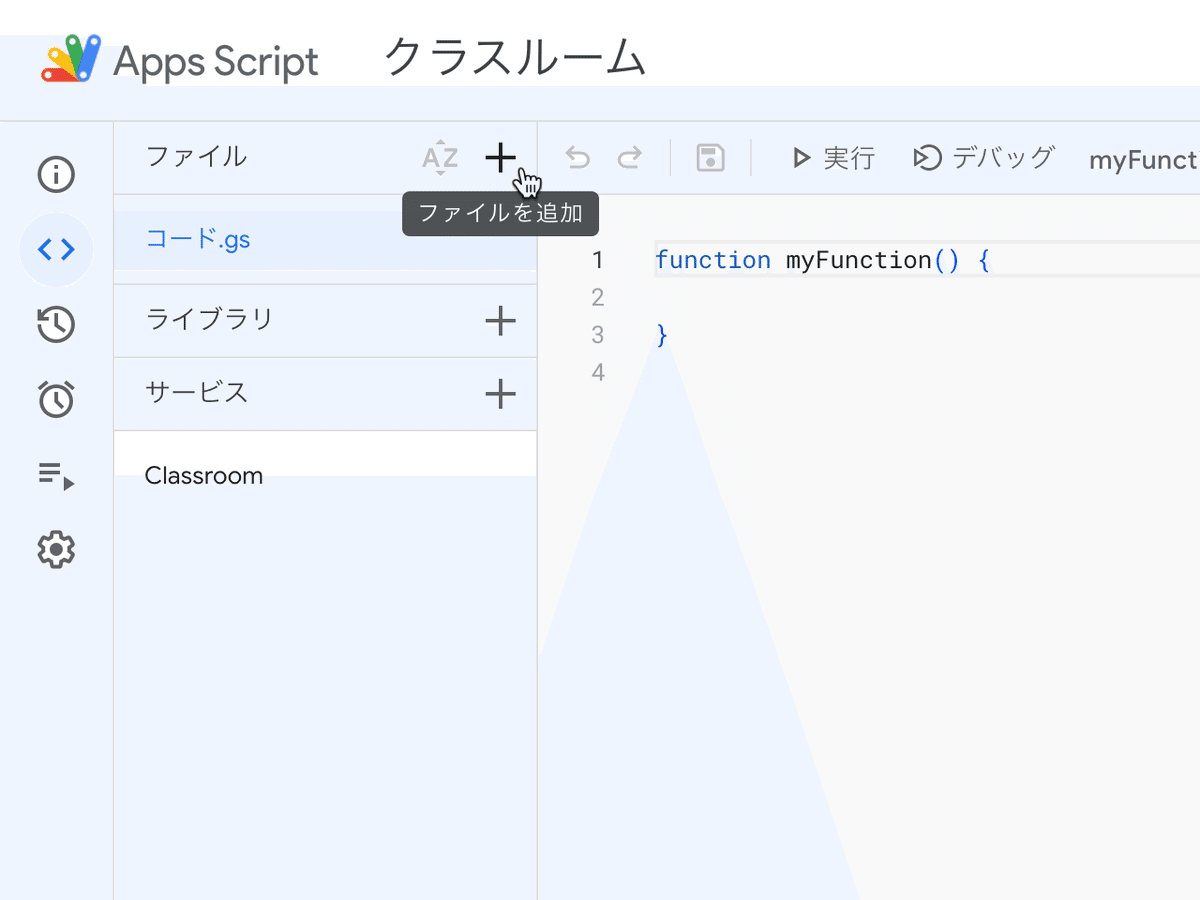Viewport: 1200px width, 900px height.
Task: Click the サービス section header
Action: coord(197,393)
